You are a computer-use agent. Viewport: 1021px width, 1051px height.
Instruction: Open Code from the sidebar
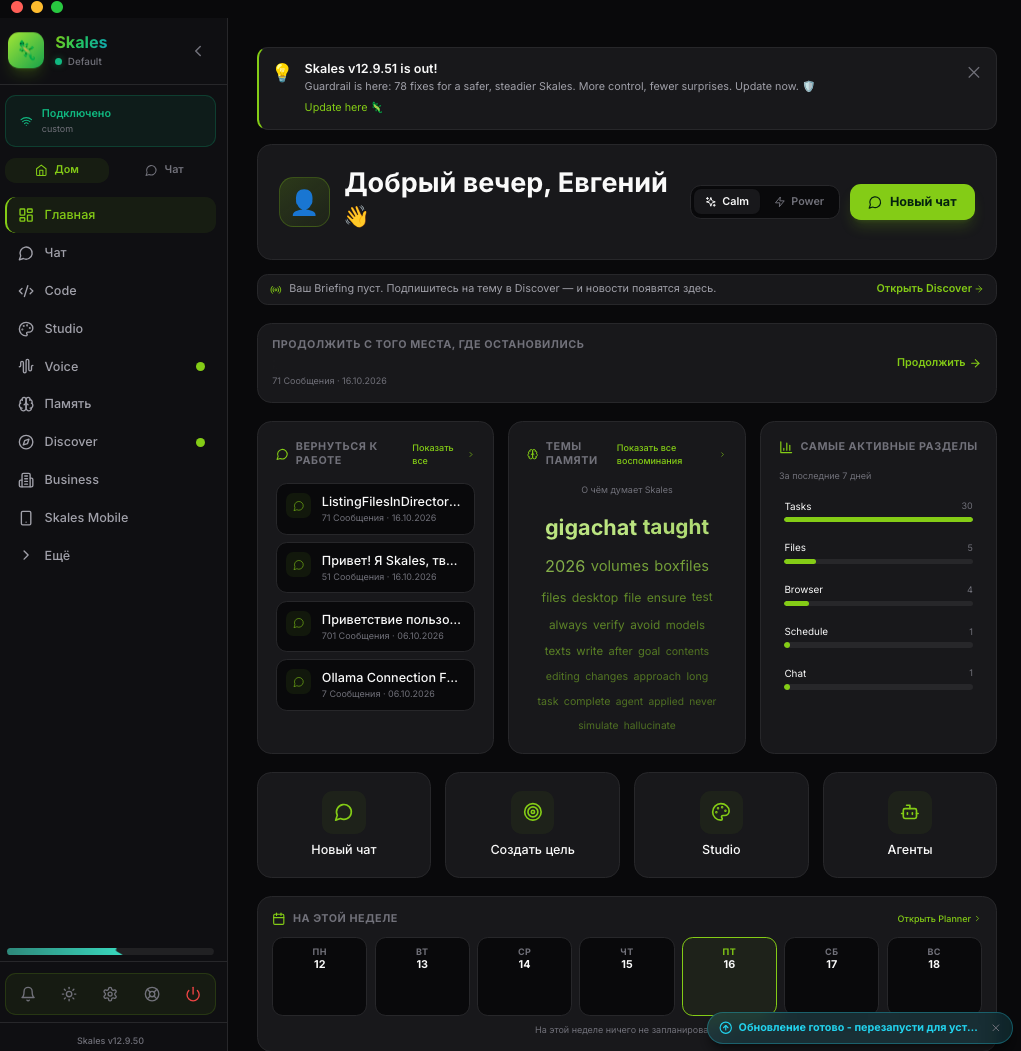(111, 291)
